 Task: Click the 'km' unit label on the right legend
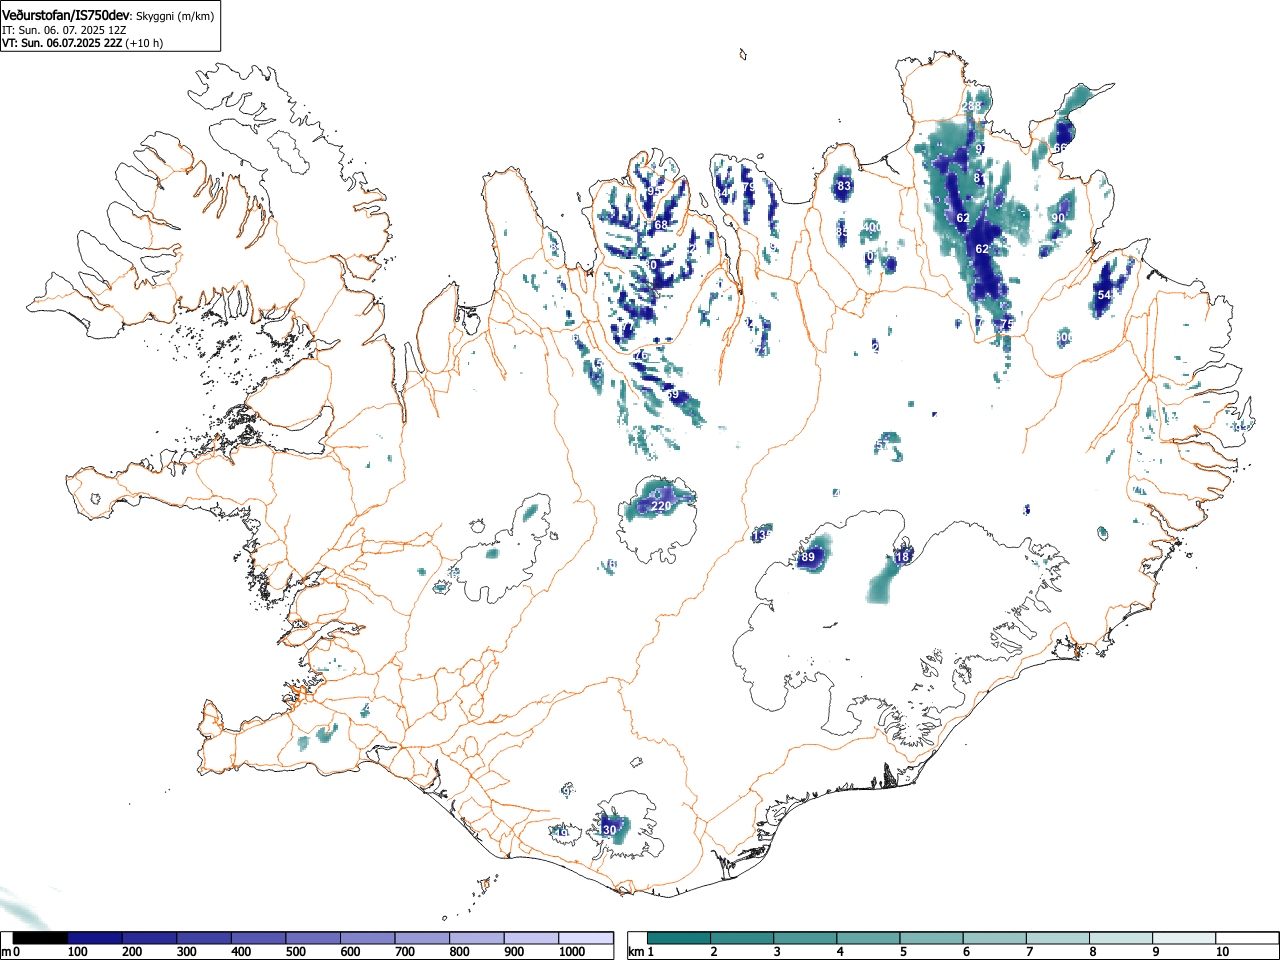(x=635, y=952)
